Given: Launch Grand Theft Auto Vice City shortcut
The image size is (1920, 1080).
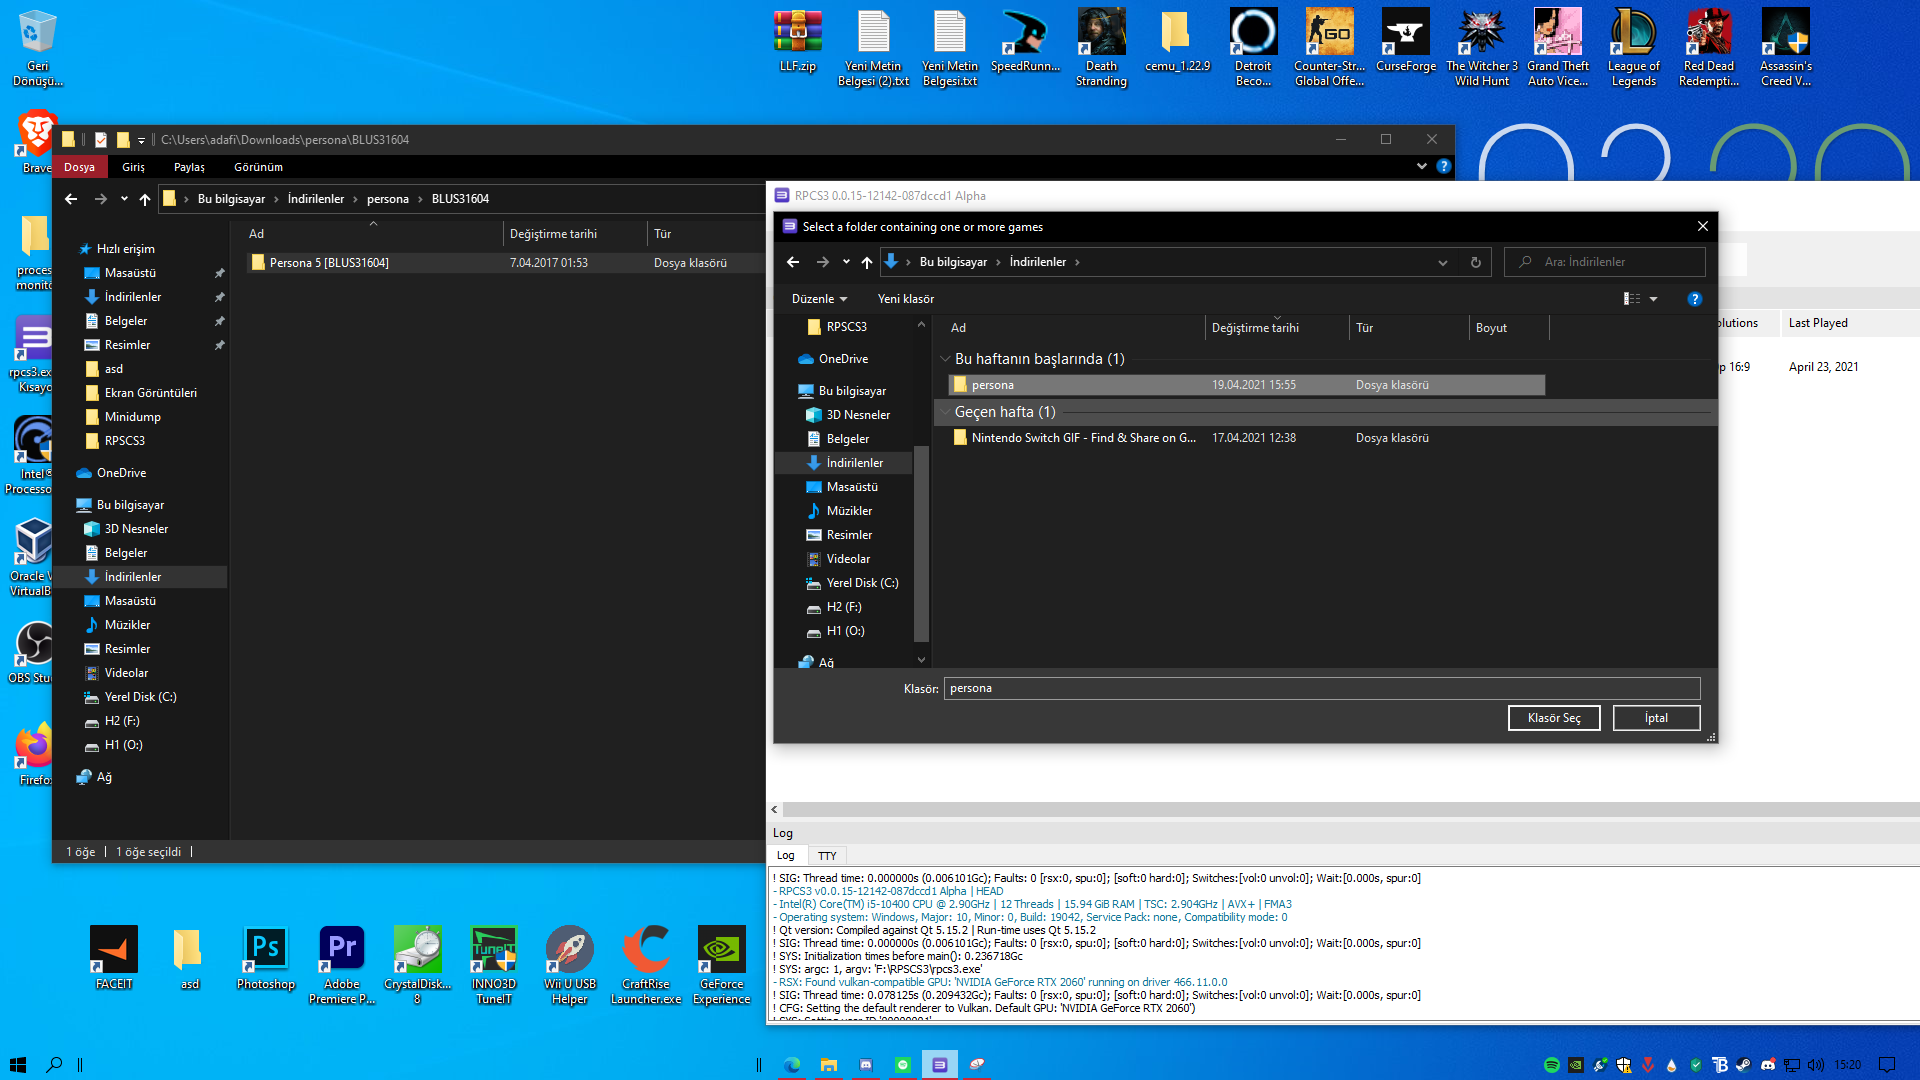Looking at the screenshot, I should pyautogui.click(x=1557, y=47).
